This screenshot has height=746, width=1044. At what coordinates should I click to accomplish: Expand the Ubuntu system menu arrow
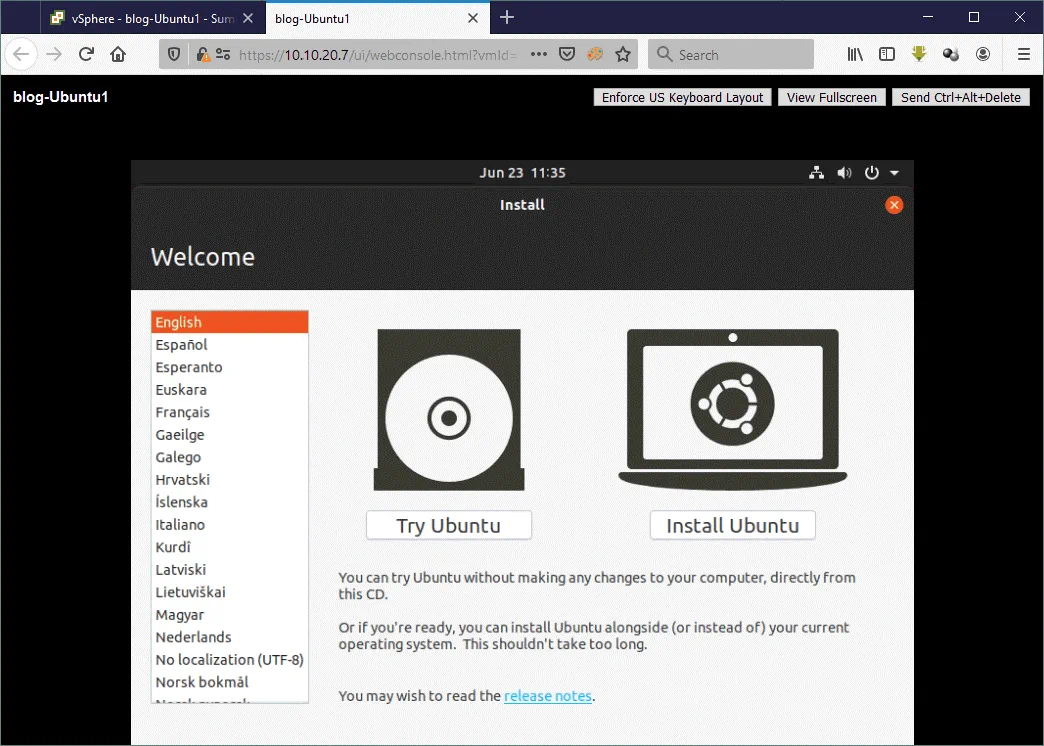click(x=894, y=173)
